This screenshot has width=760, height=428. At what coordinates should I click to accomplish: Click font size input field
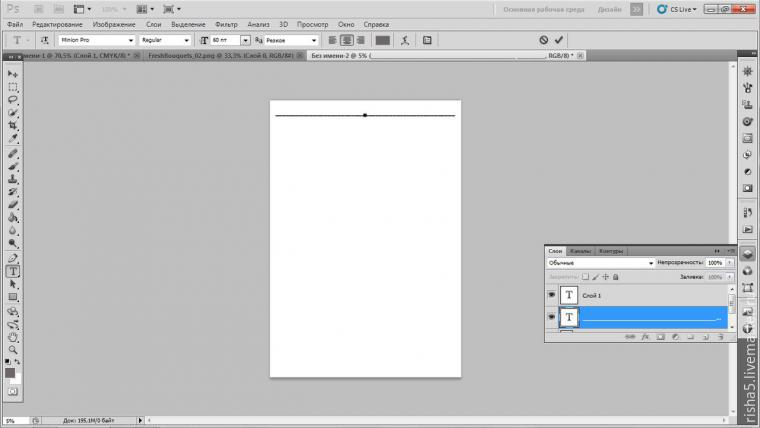[x=226, y=40]
